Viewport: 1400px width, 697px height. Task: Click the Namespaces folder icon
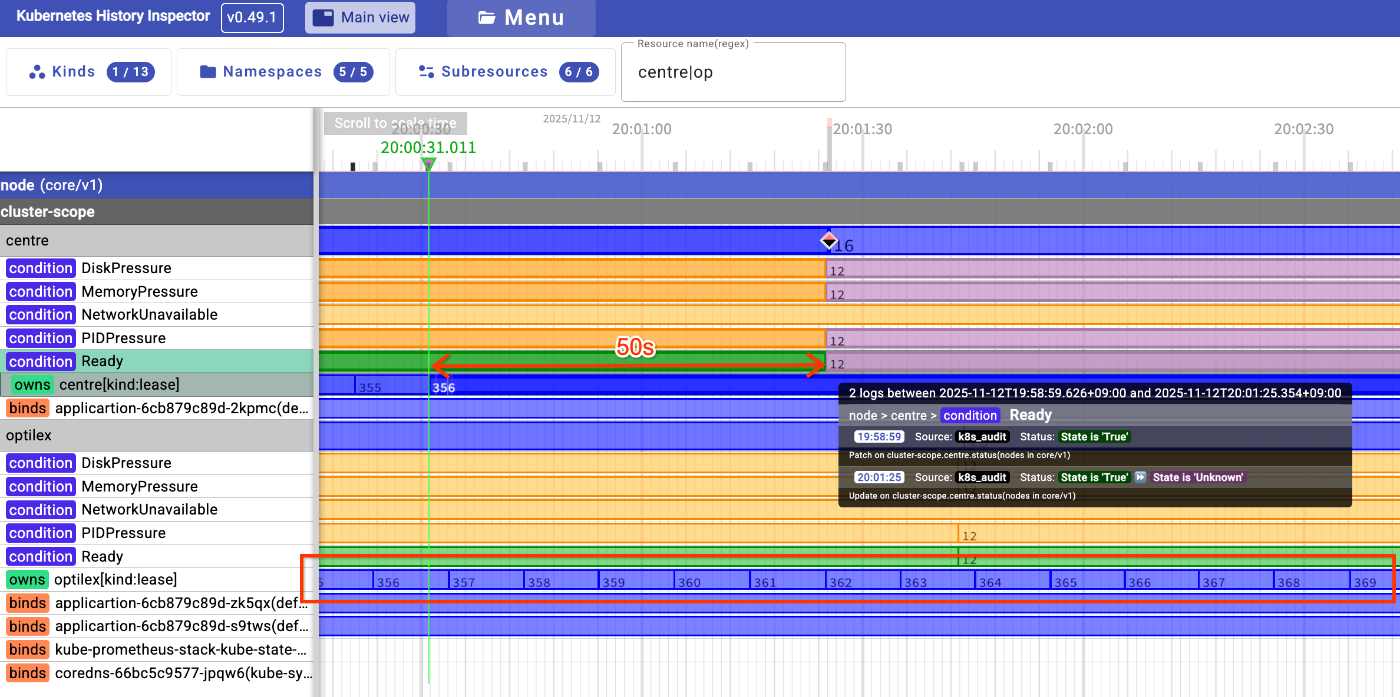[x=208, y=72]
